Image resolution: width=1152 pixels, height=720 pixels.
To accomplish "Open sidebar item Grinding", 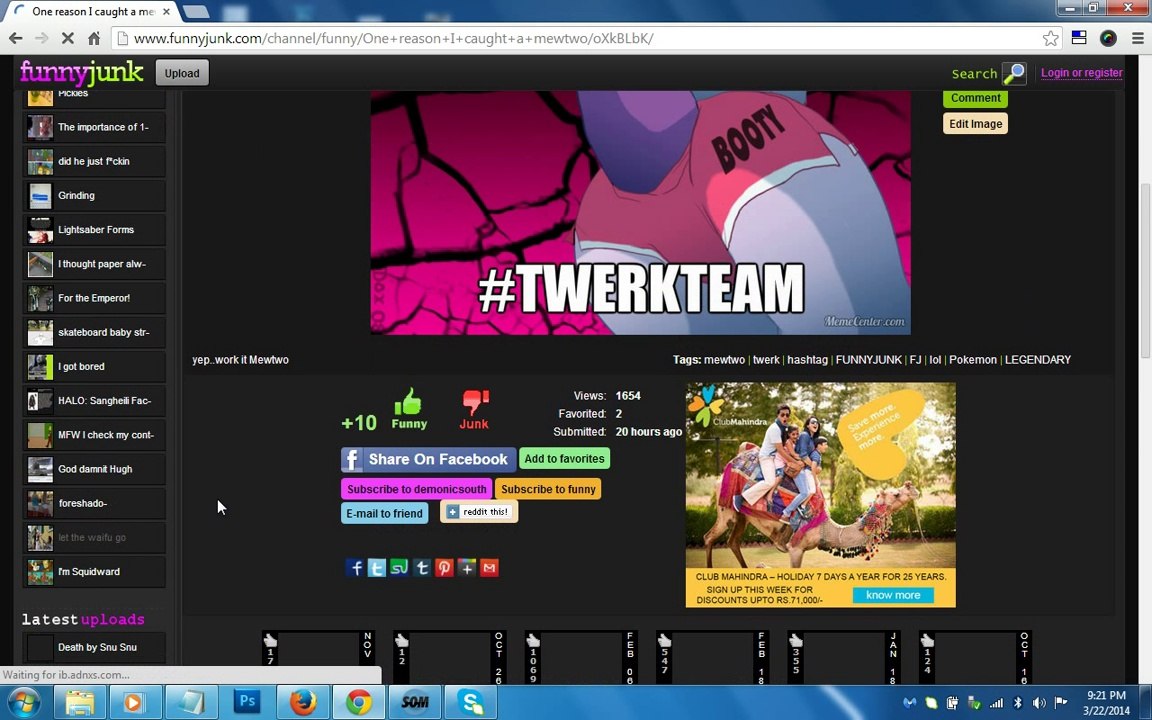I will point(94,195).
